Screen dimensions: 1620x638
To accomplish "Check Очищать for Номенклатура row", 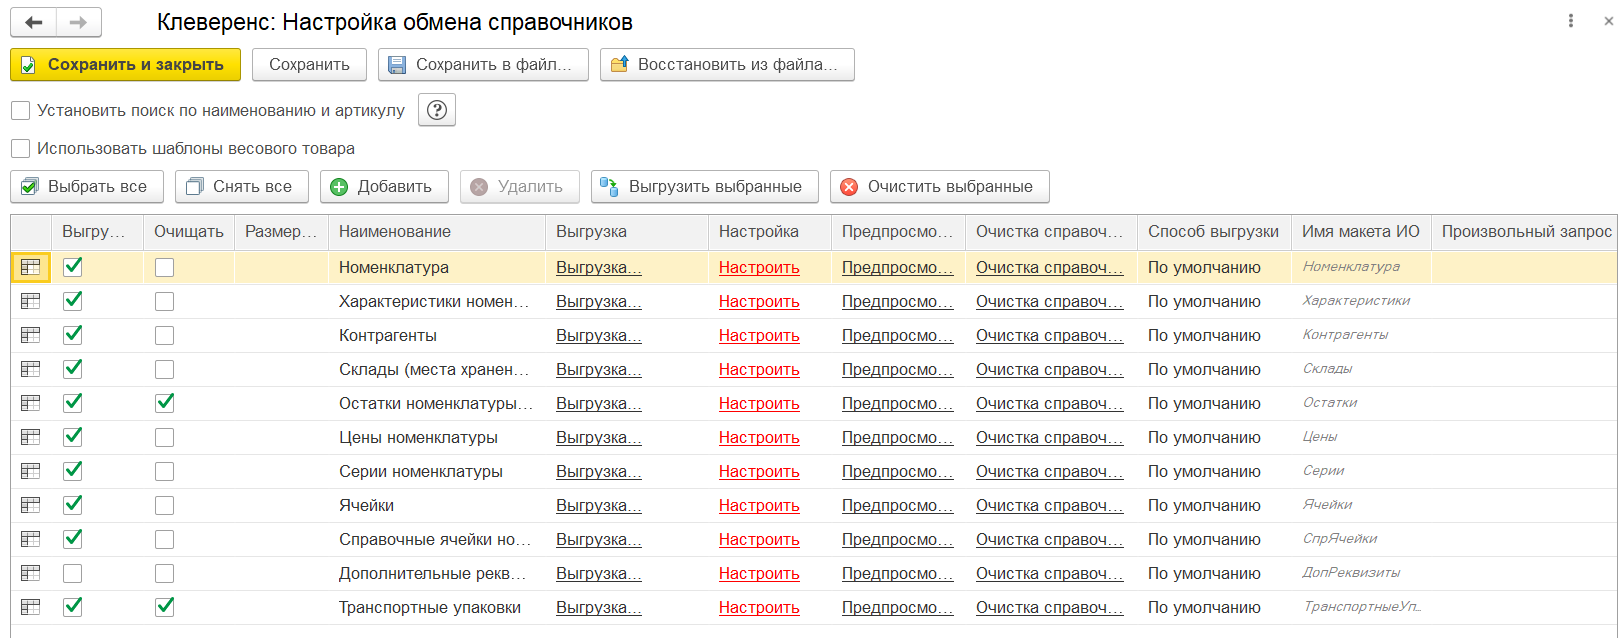I will click(x=165, y=267).
